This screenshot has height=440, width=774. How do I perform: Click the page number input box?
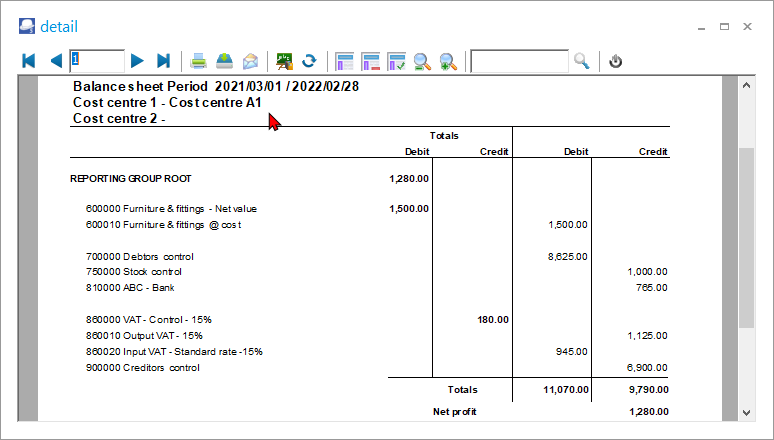pyautogui.click(x=97, y=61)
